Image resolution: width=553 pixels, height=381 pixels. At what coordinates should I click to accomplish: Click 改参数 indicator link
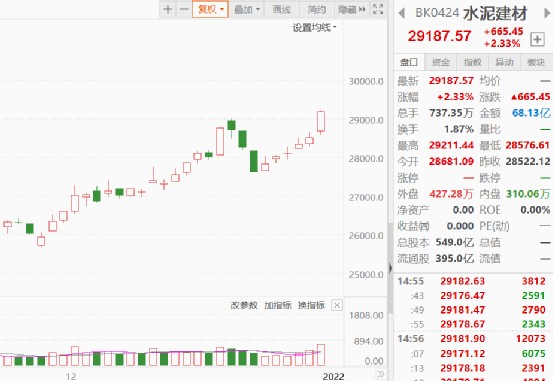click(x=244, y=305)
